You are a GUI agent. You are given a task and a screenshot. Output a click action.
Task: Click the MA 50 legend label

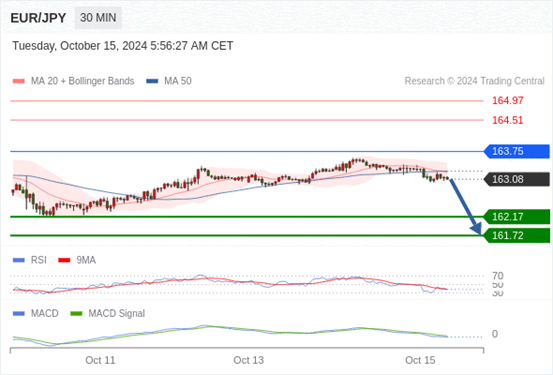(x=178, y=81)
